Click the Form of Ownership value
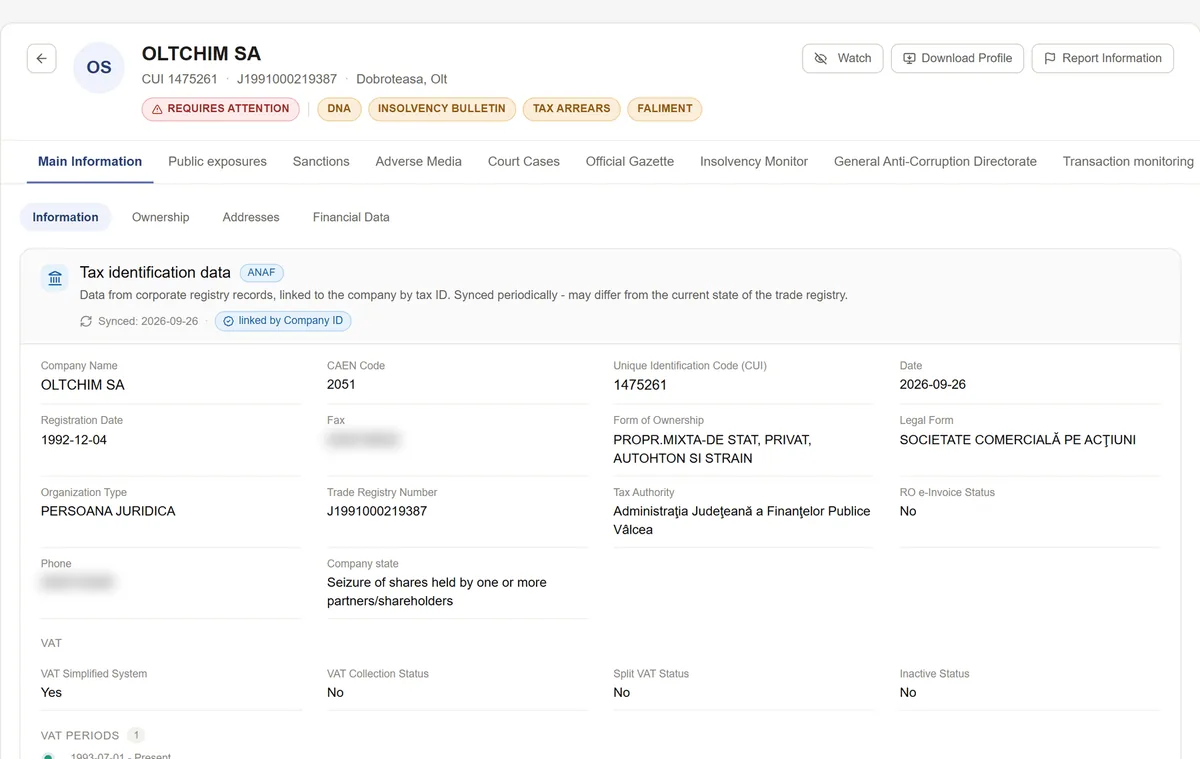 (712, 449)
